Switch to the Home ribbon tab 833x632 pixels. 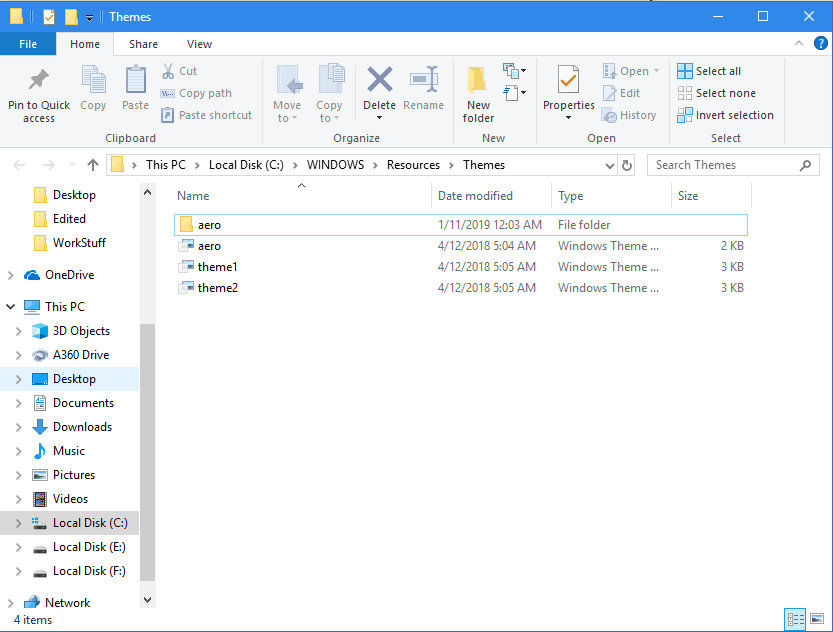click(85, 44)
